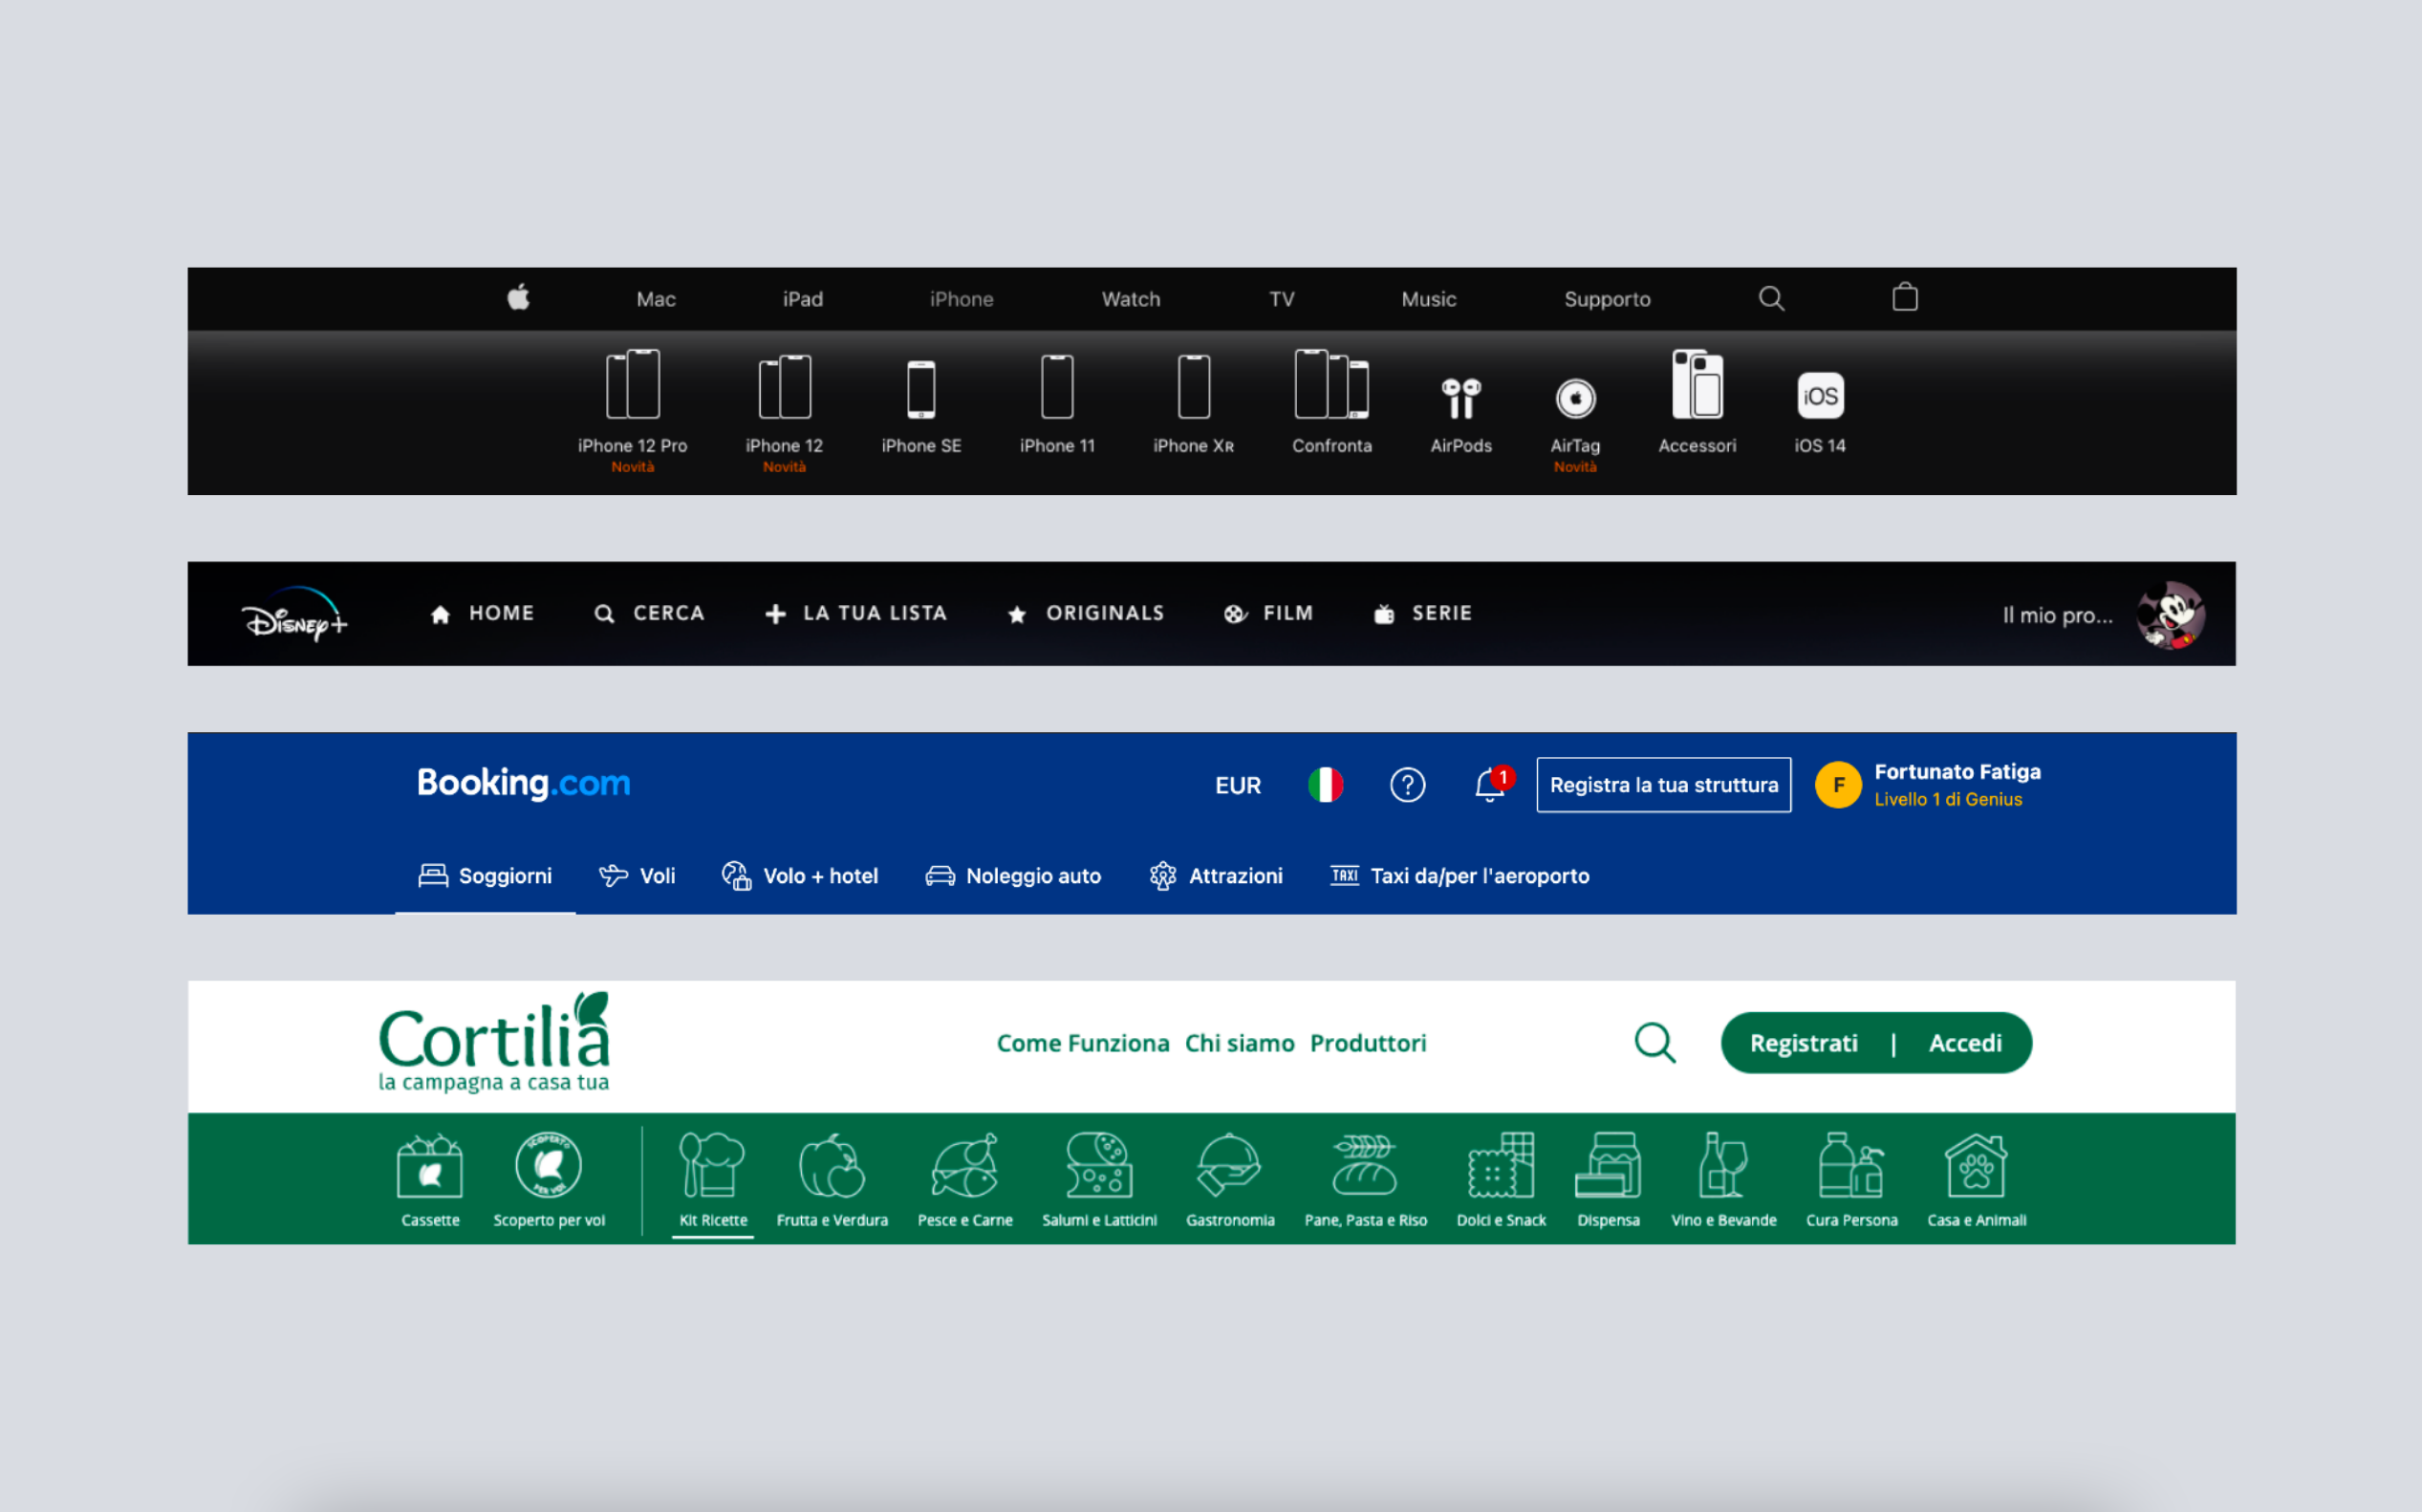Click the Apple logo in the nav bar

pos(518,297)
